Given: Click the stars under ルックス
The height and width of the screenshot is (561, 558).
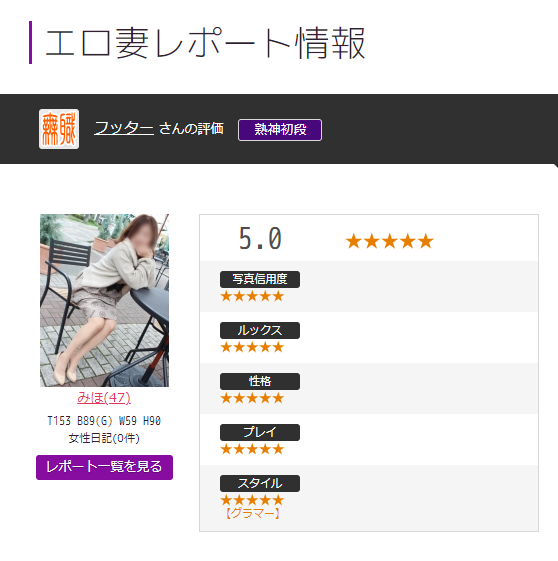Looking at the screenshot, I should click(x=252, y=347).
